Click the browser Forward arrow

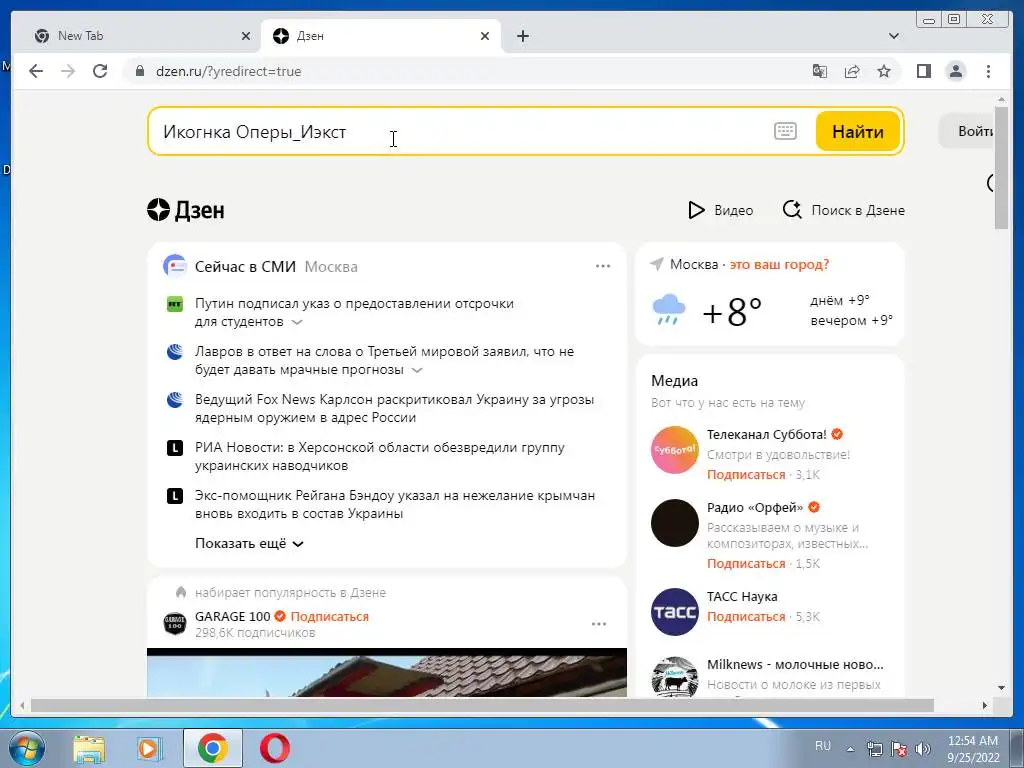(x=68, y=71)
